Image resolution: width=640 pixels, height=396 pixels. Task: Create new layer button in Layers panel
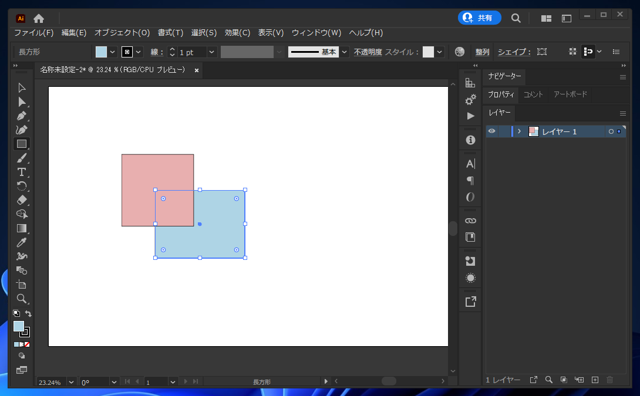click(x=595, y=380)
